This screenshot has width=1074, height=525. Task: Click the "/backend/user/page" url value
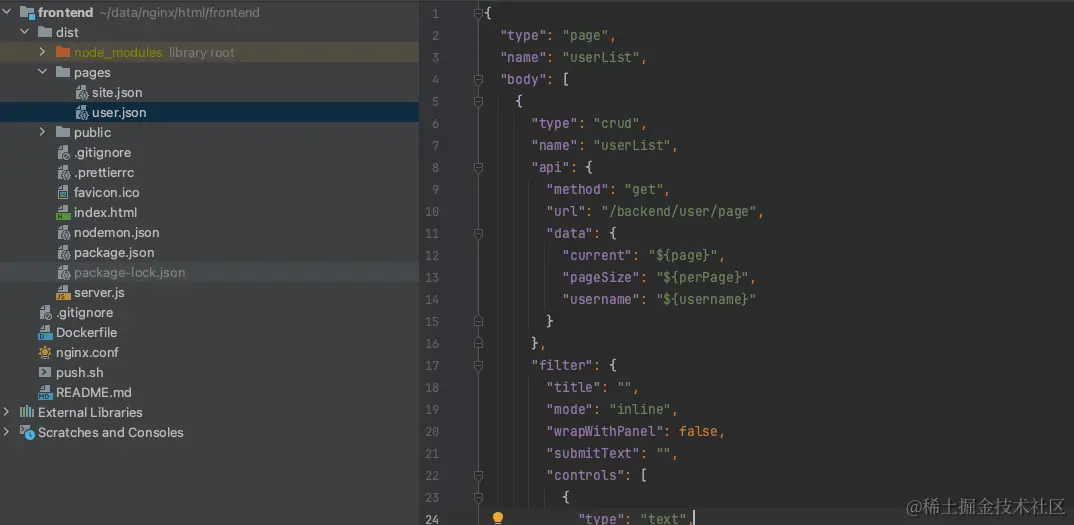tap(678, 211)
